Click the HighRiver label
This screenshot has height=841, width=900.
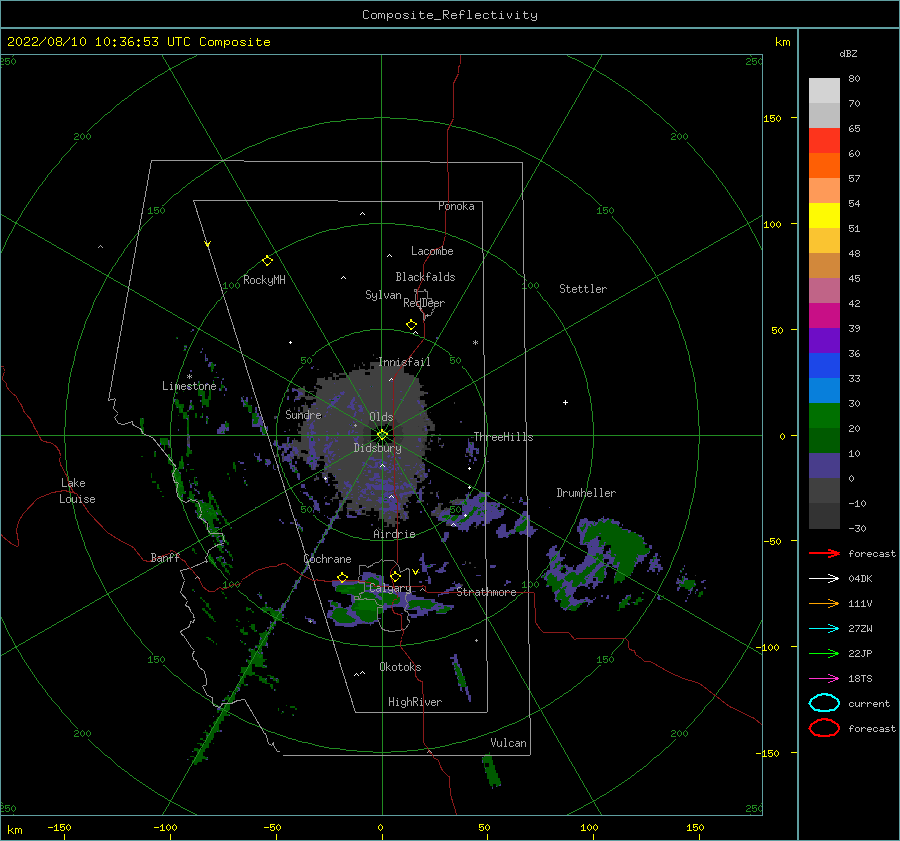point(415,702)
